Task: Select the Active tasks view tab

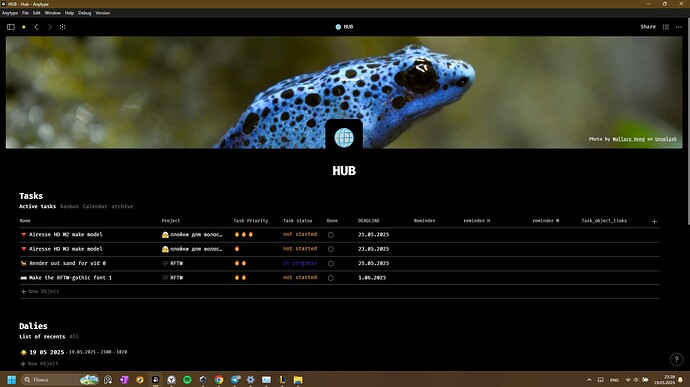Action: click(37, 206)
